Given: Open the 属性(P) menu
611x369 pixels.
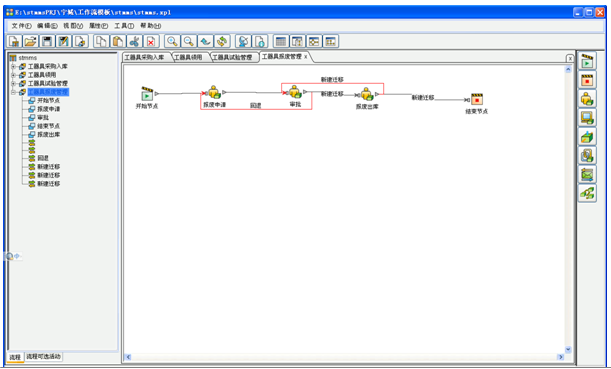Looking at the screenshot, I should tap(98, 26).
